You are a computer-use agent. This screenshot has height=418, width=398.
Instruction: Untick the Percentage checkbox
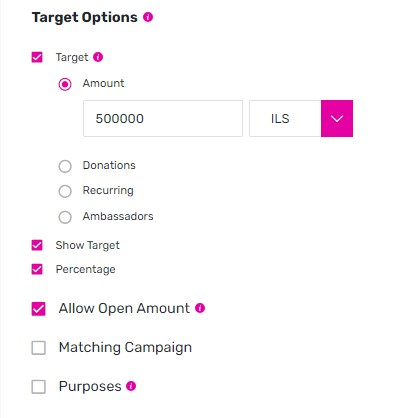click(x=37, y=269)
